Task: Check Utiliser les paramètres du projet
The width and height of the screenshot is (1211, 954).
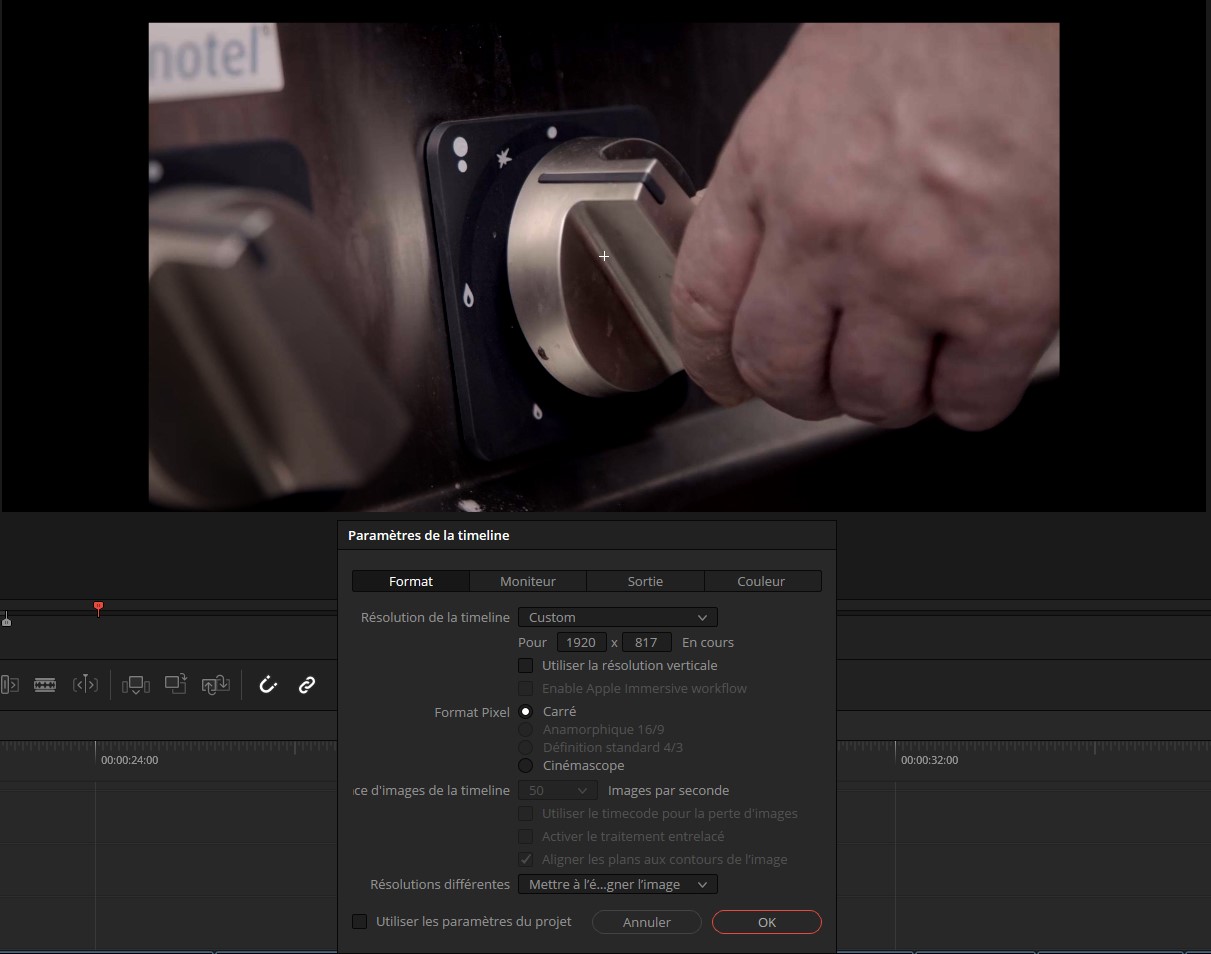Action: tap(360, 922)
